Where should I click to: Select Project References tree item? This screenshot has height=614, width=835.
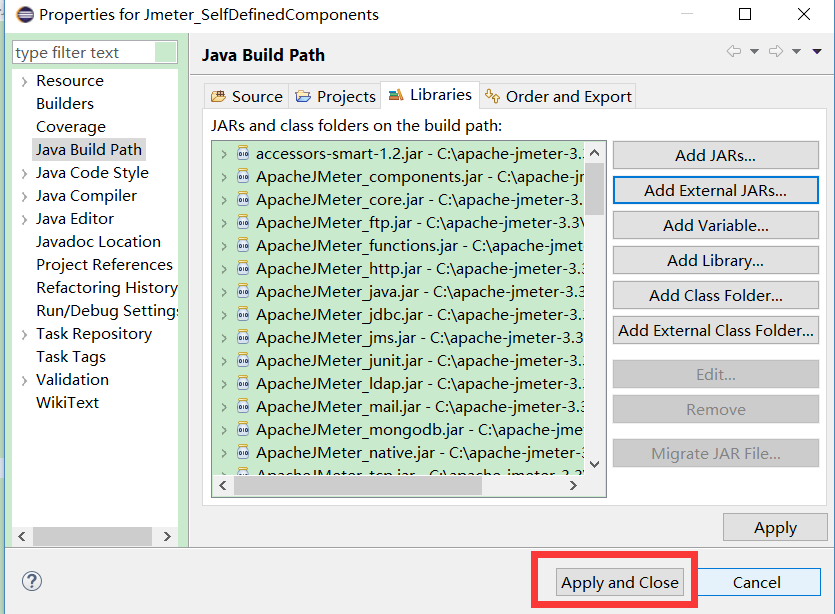click(104, 265)
